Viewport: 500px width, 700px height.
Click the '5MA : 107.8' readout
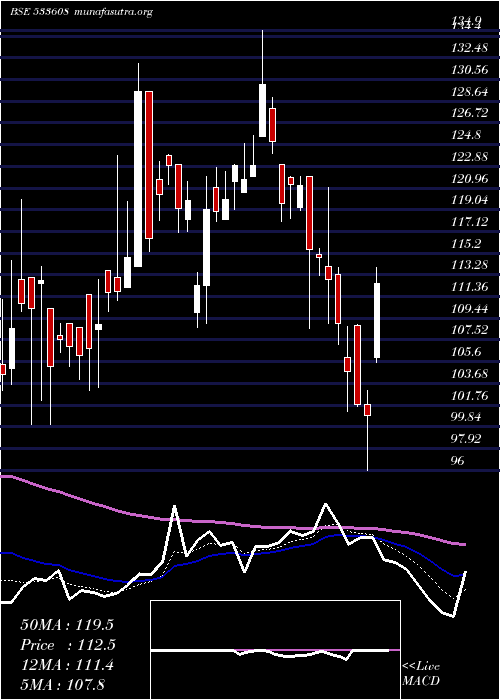tap(62, 684)
